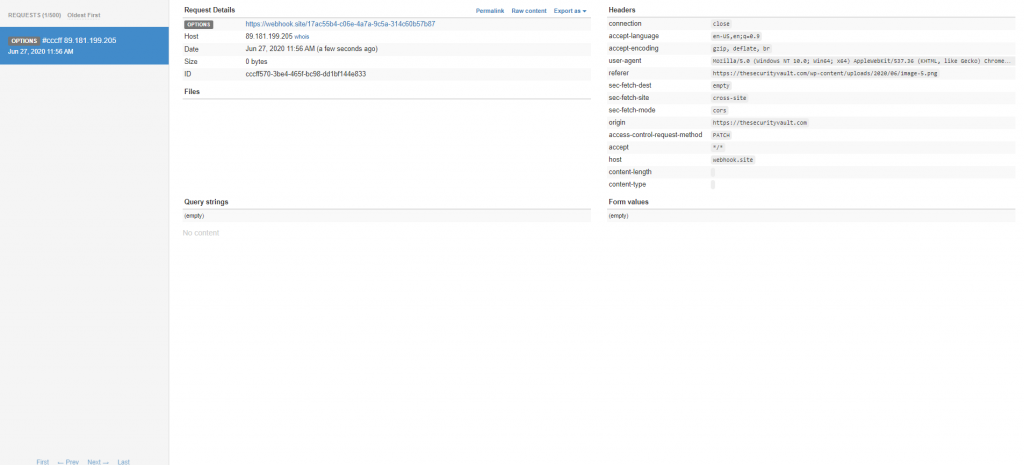Click the Form values section heading
The width and height of the screenshot is (1024, 465).
click(x=628, y=202)
